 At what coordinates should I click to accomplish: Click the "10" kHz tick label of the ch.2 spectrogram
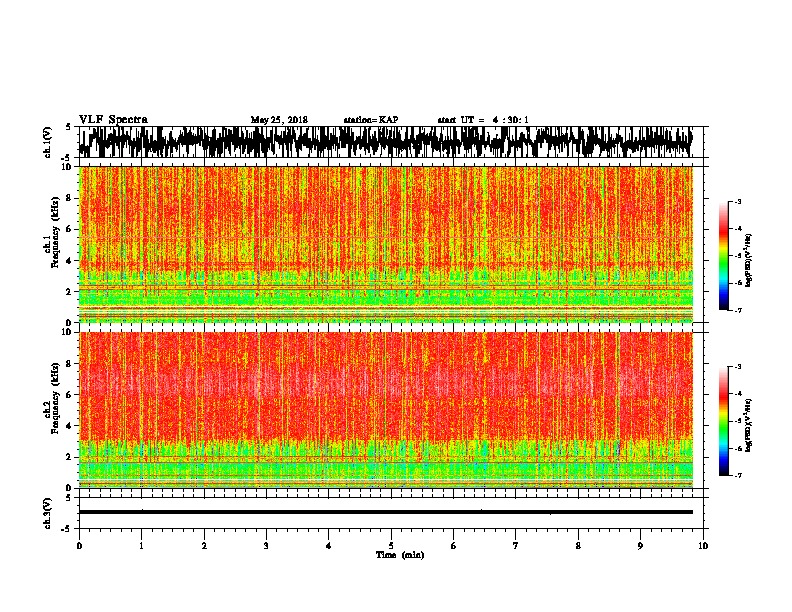(x=67, y=332)
